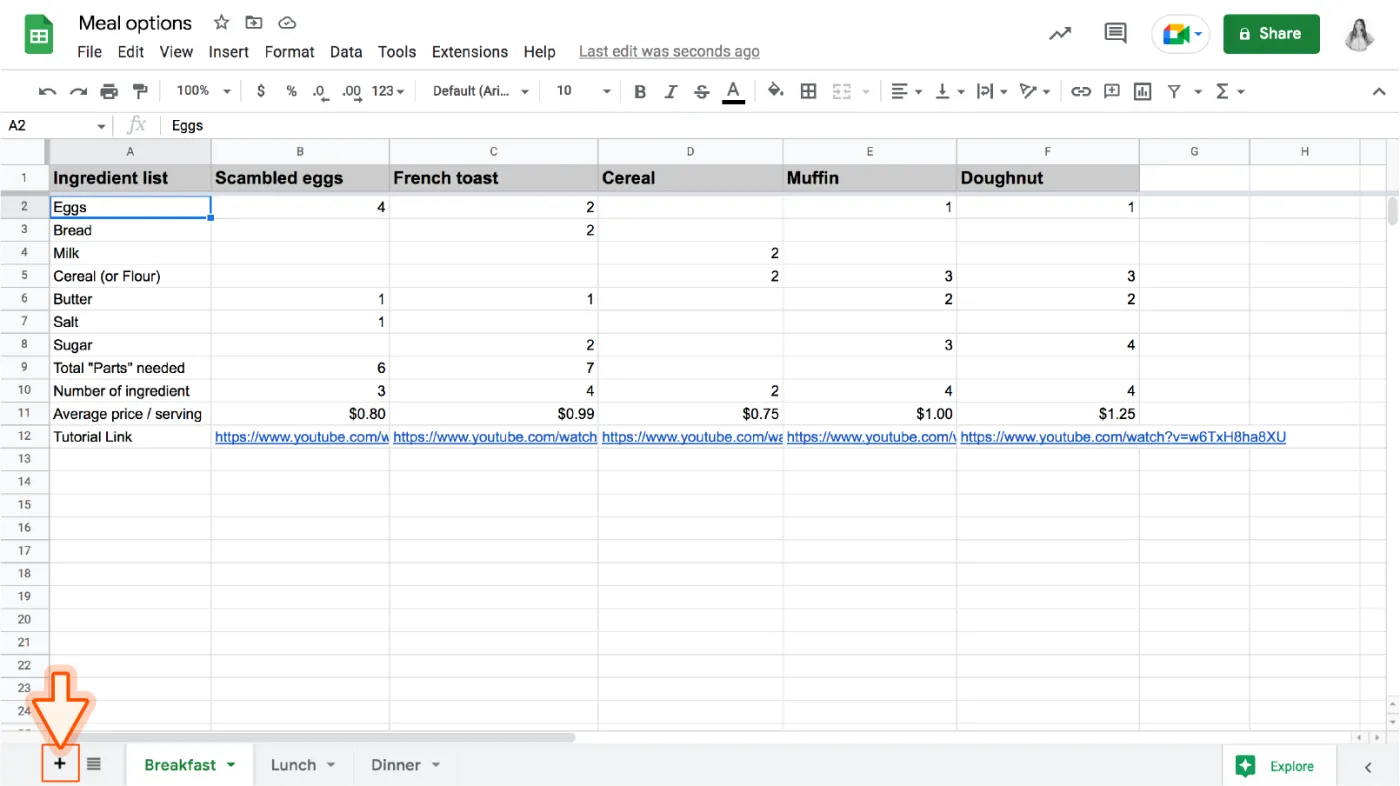
Task: Show the side panel using chevron icon
Action: coord(1368,767)
